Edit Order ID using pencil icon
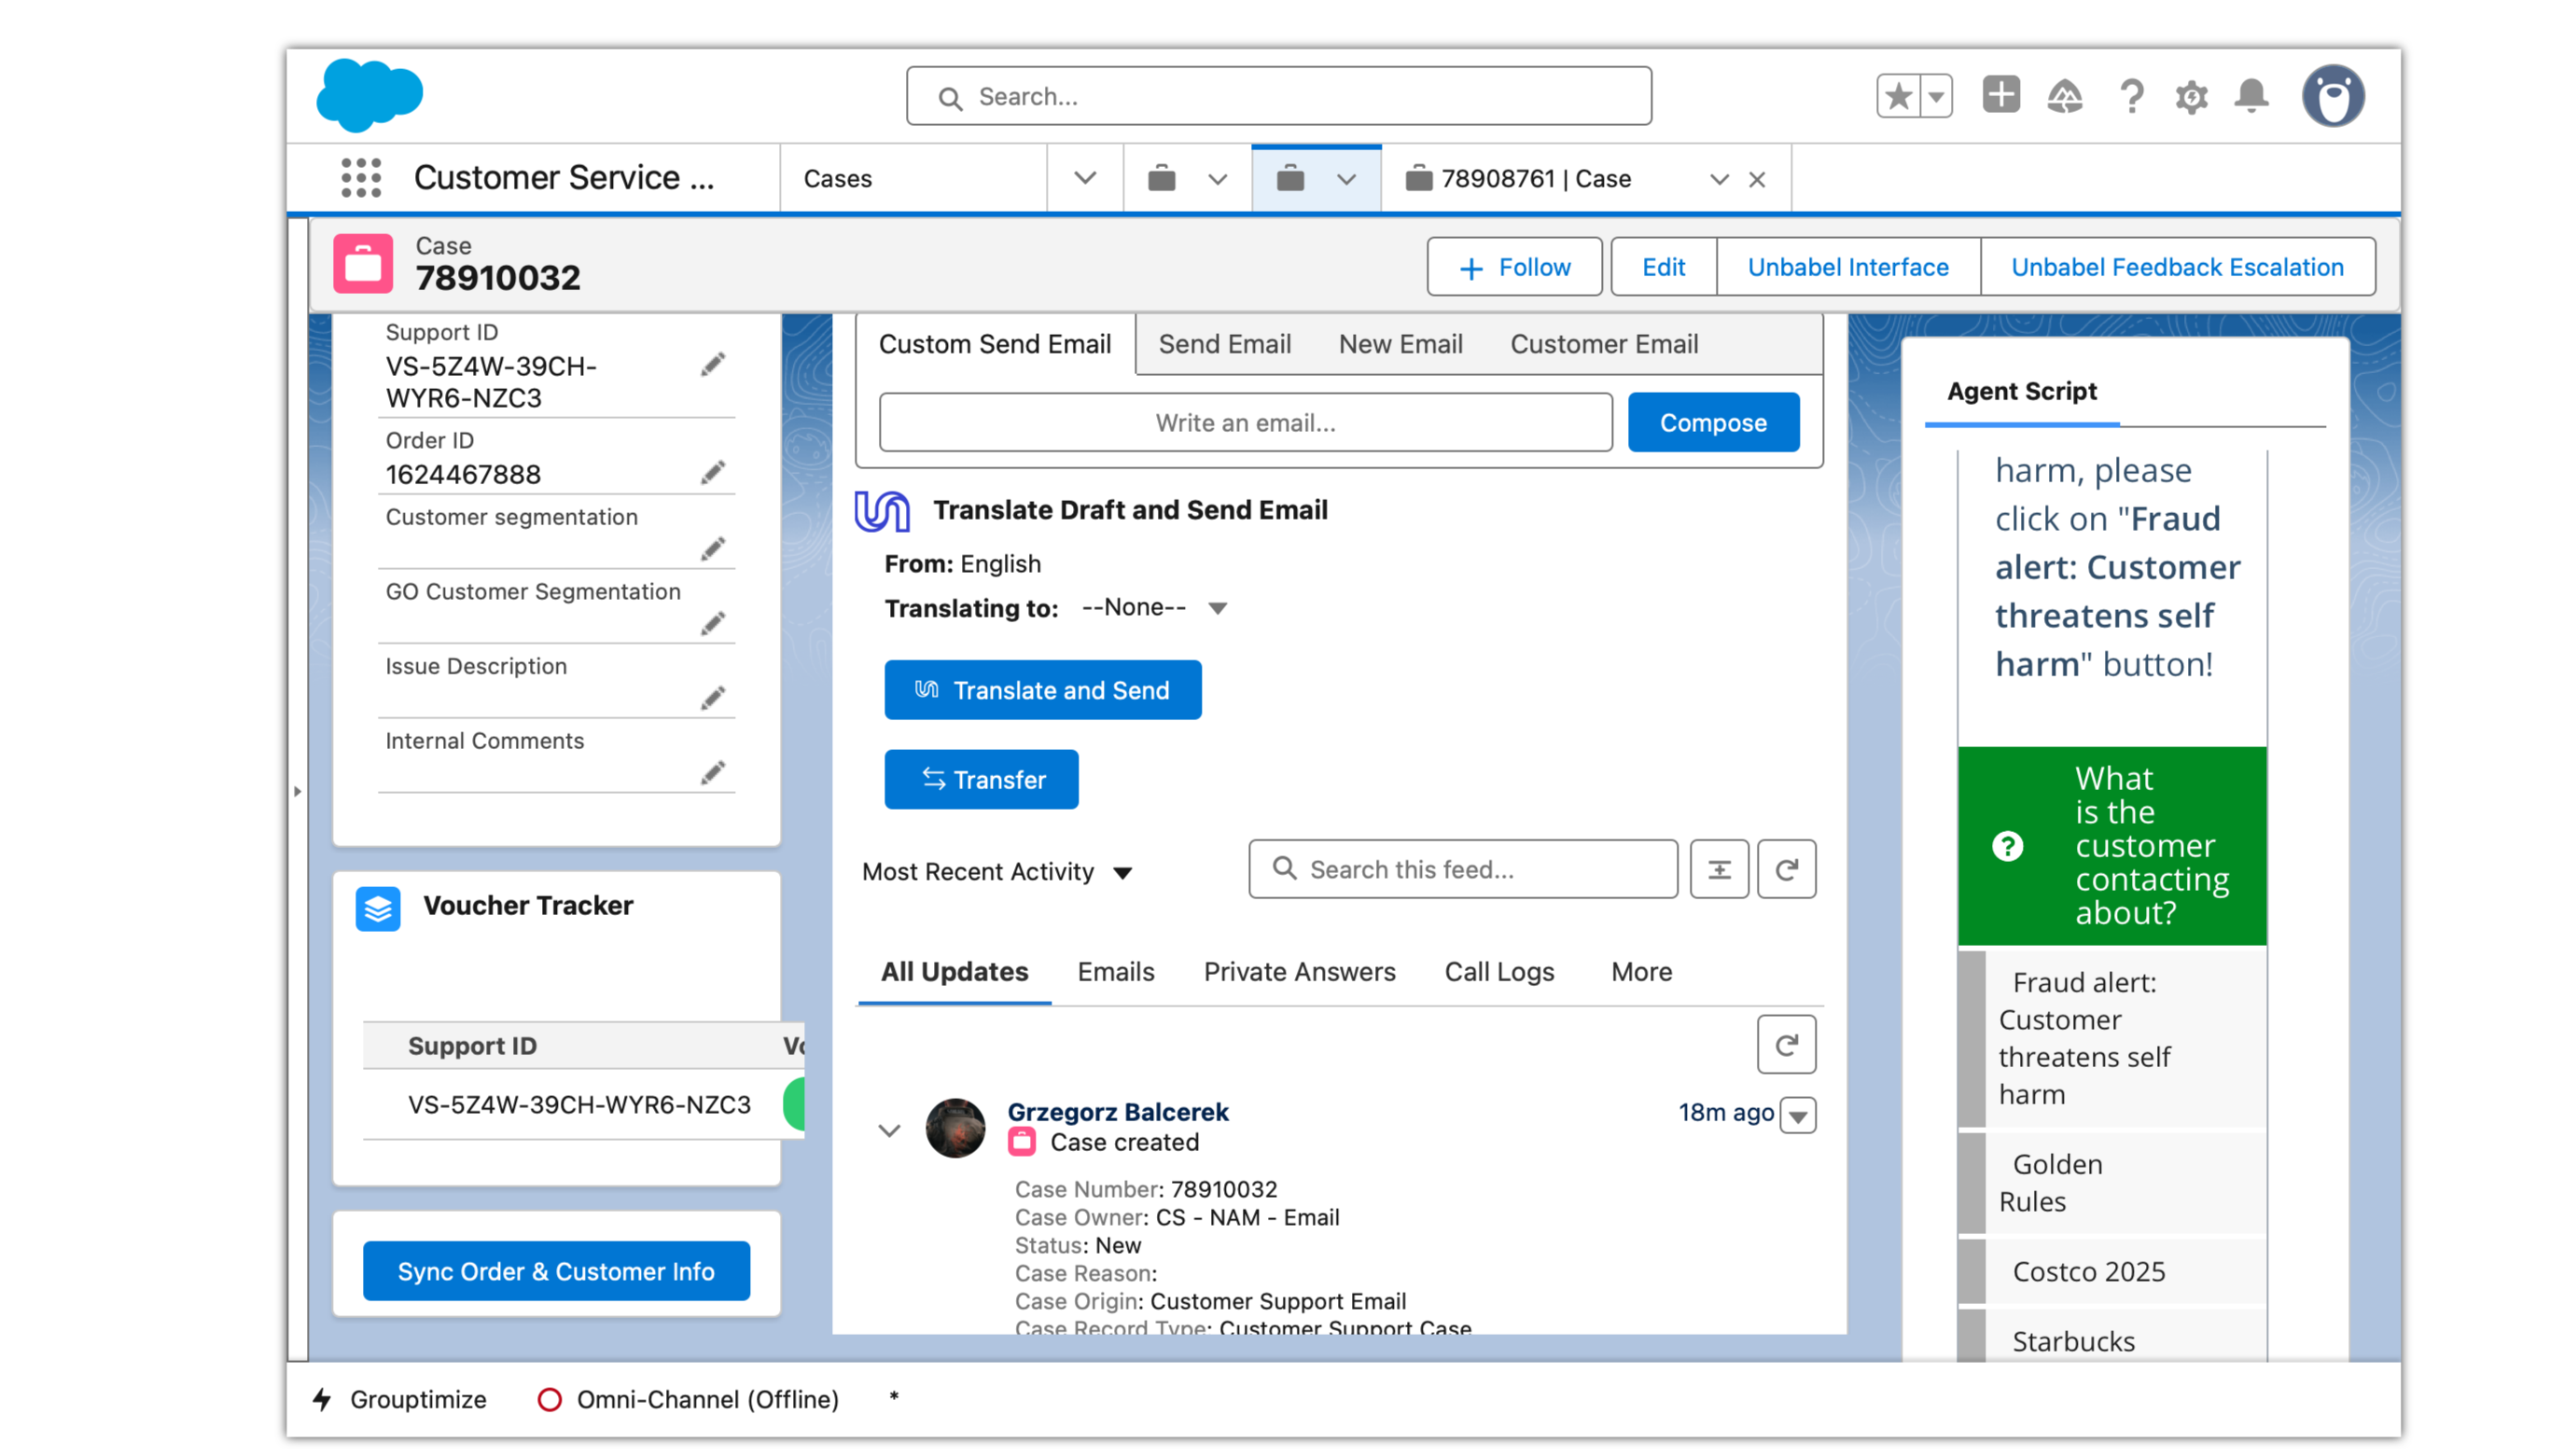Viewport: 2550px width, 1456px height. pos(712,472)
